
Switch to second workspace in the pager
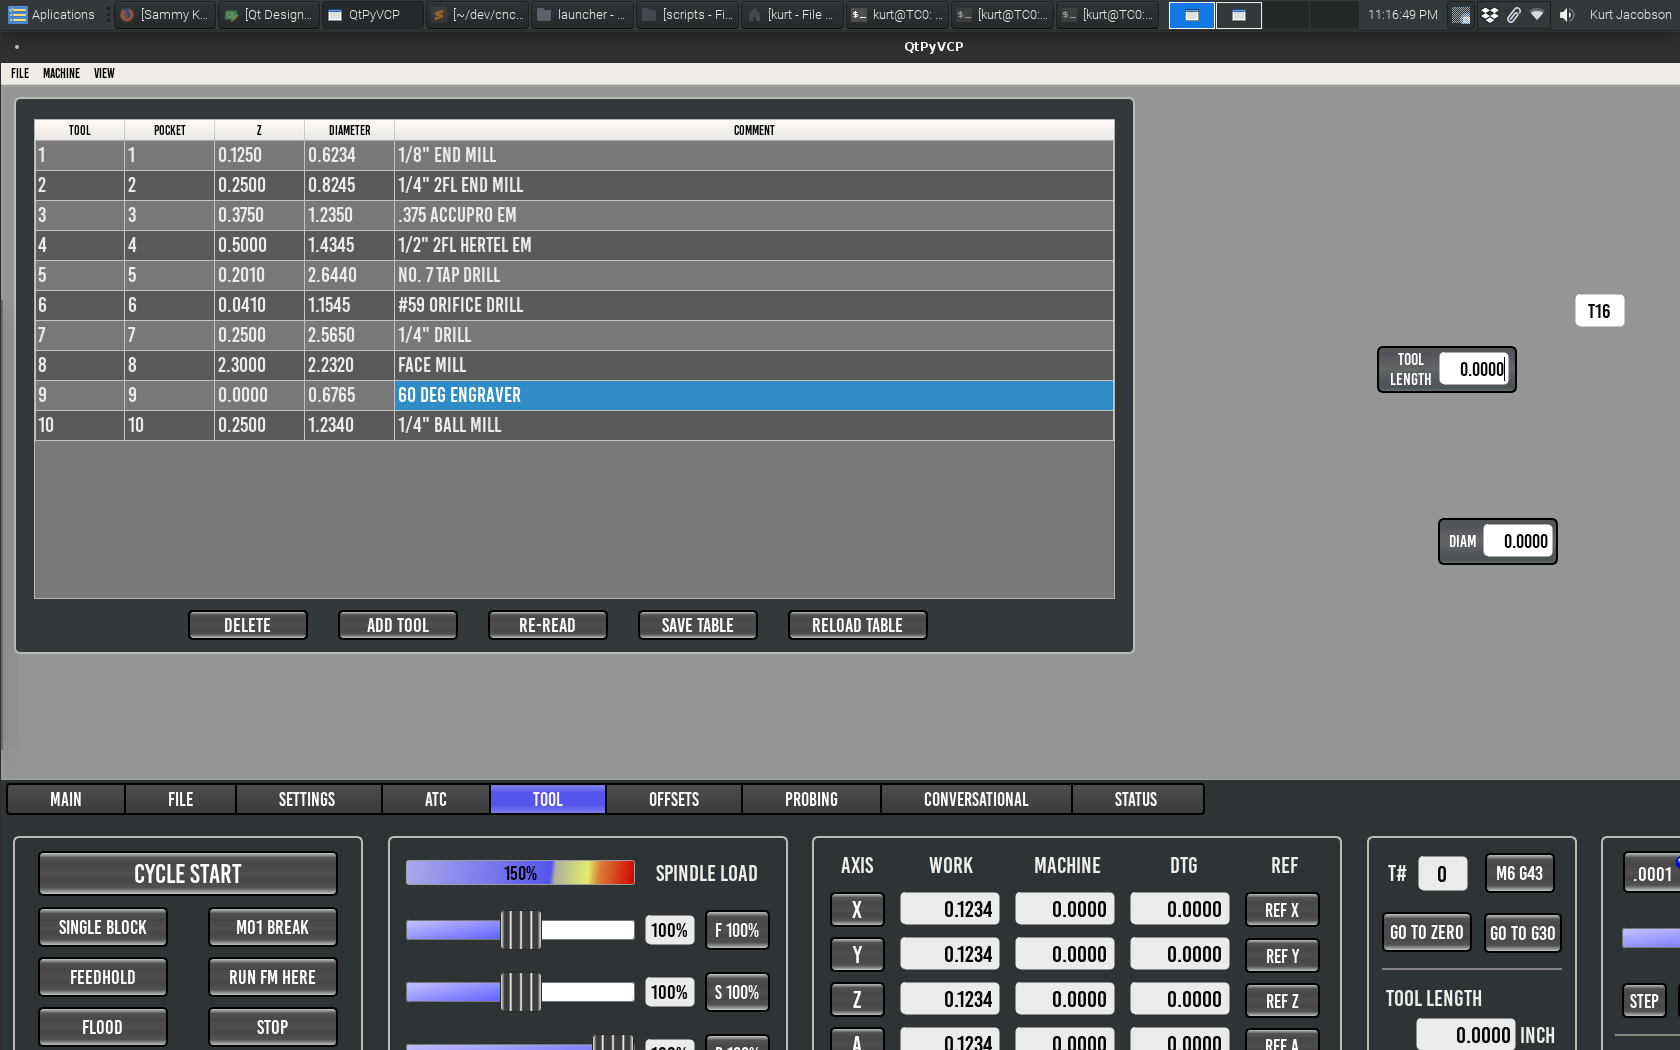pos(1239,15)
